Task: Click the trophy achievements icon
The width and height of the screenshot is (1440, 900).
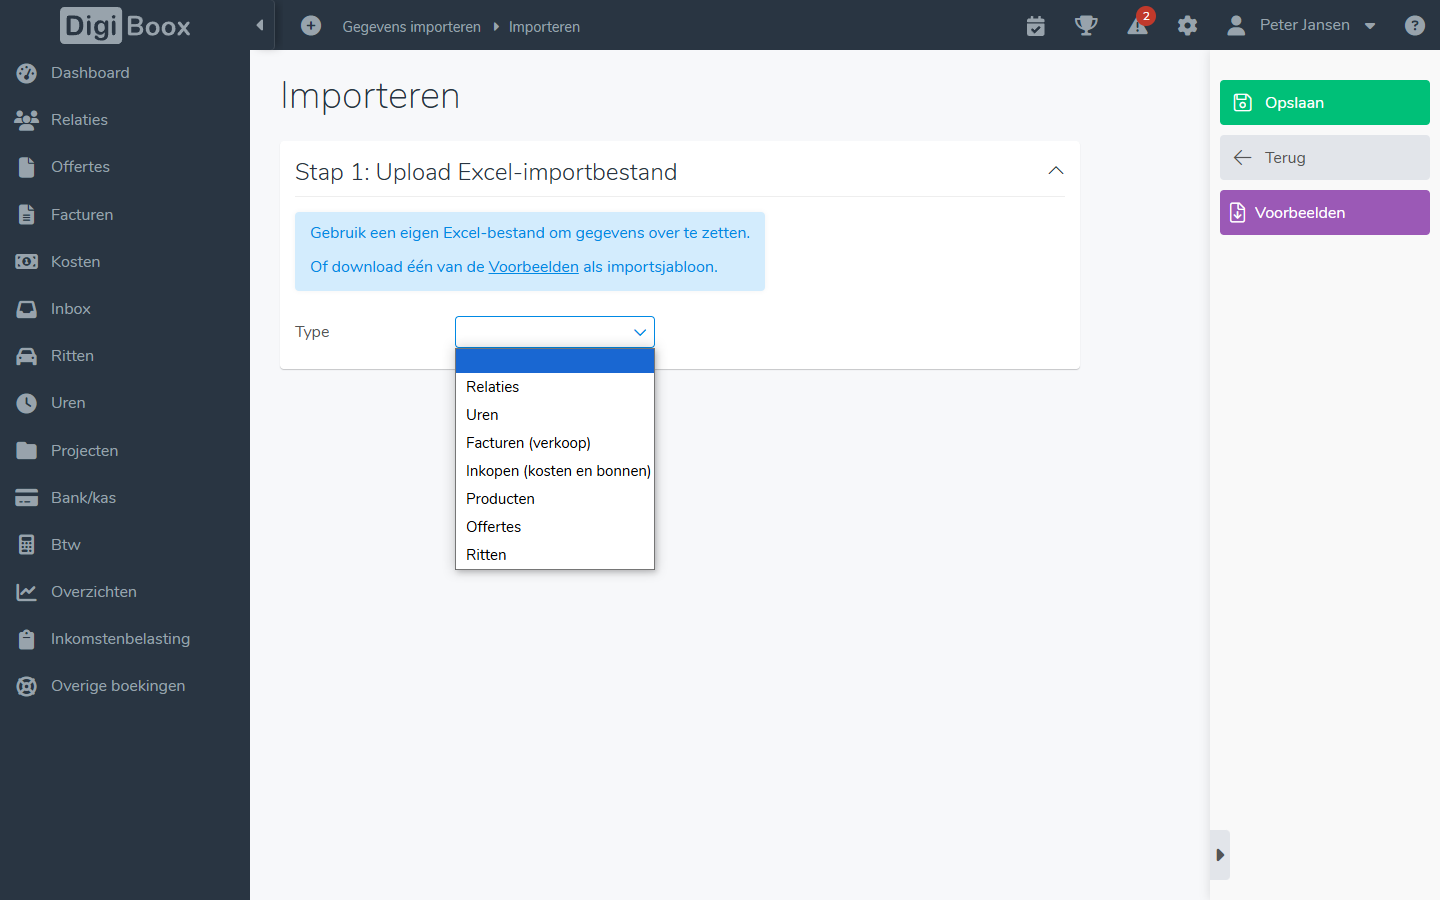Action: [1086, 26]
